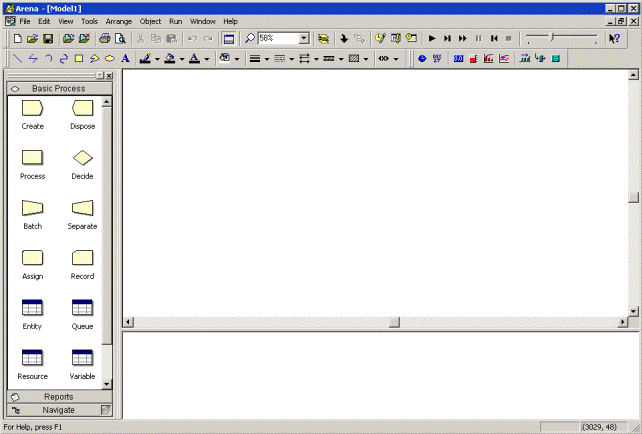
Task: Open the Window menu
Action: [x=203, y=21]
